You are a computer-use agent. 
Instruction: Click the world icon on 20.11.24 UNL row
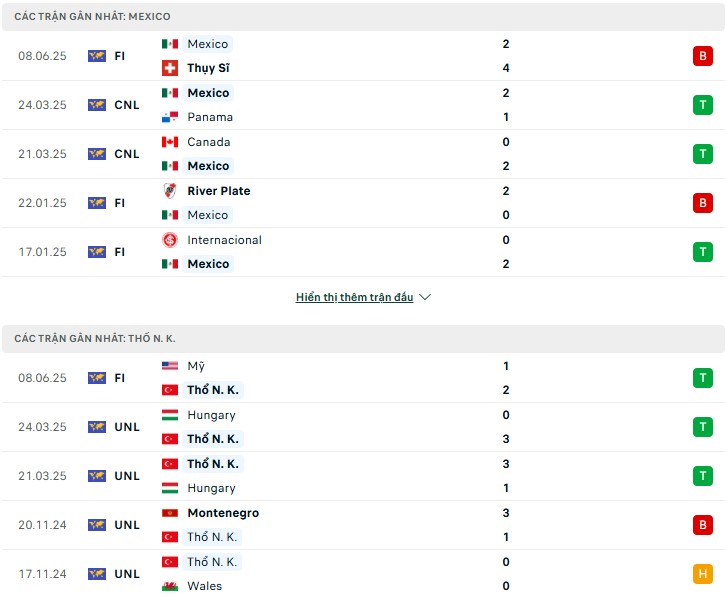tap(97, 525)
